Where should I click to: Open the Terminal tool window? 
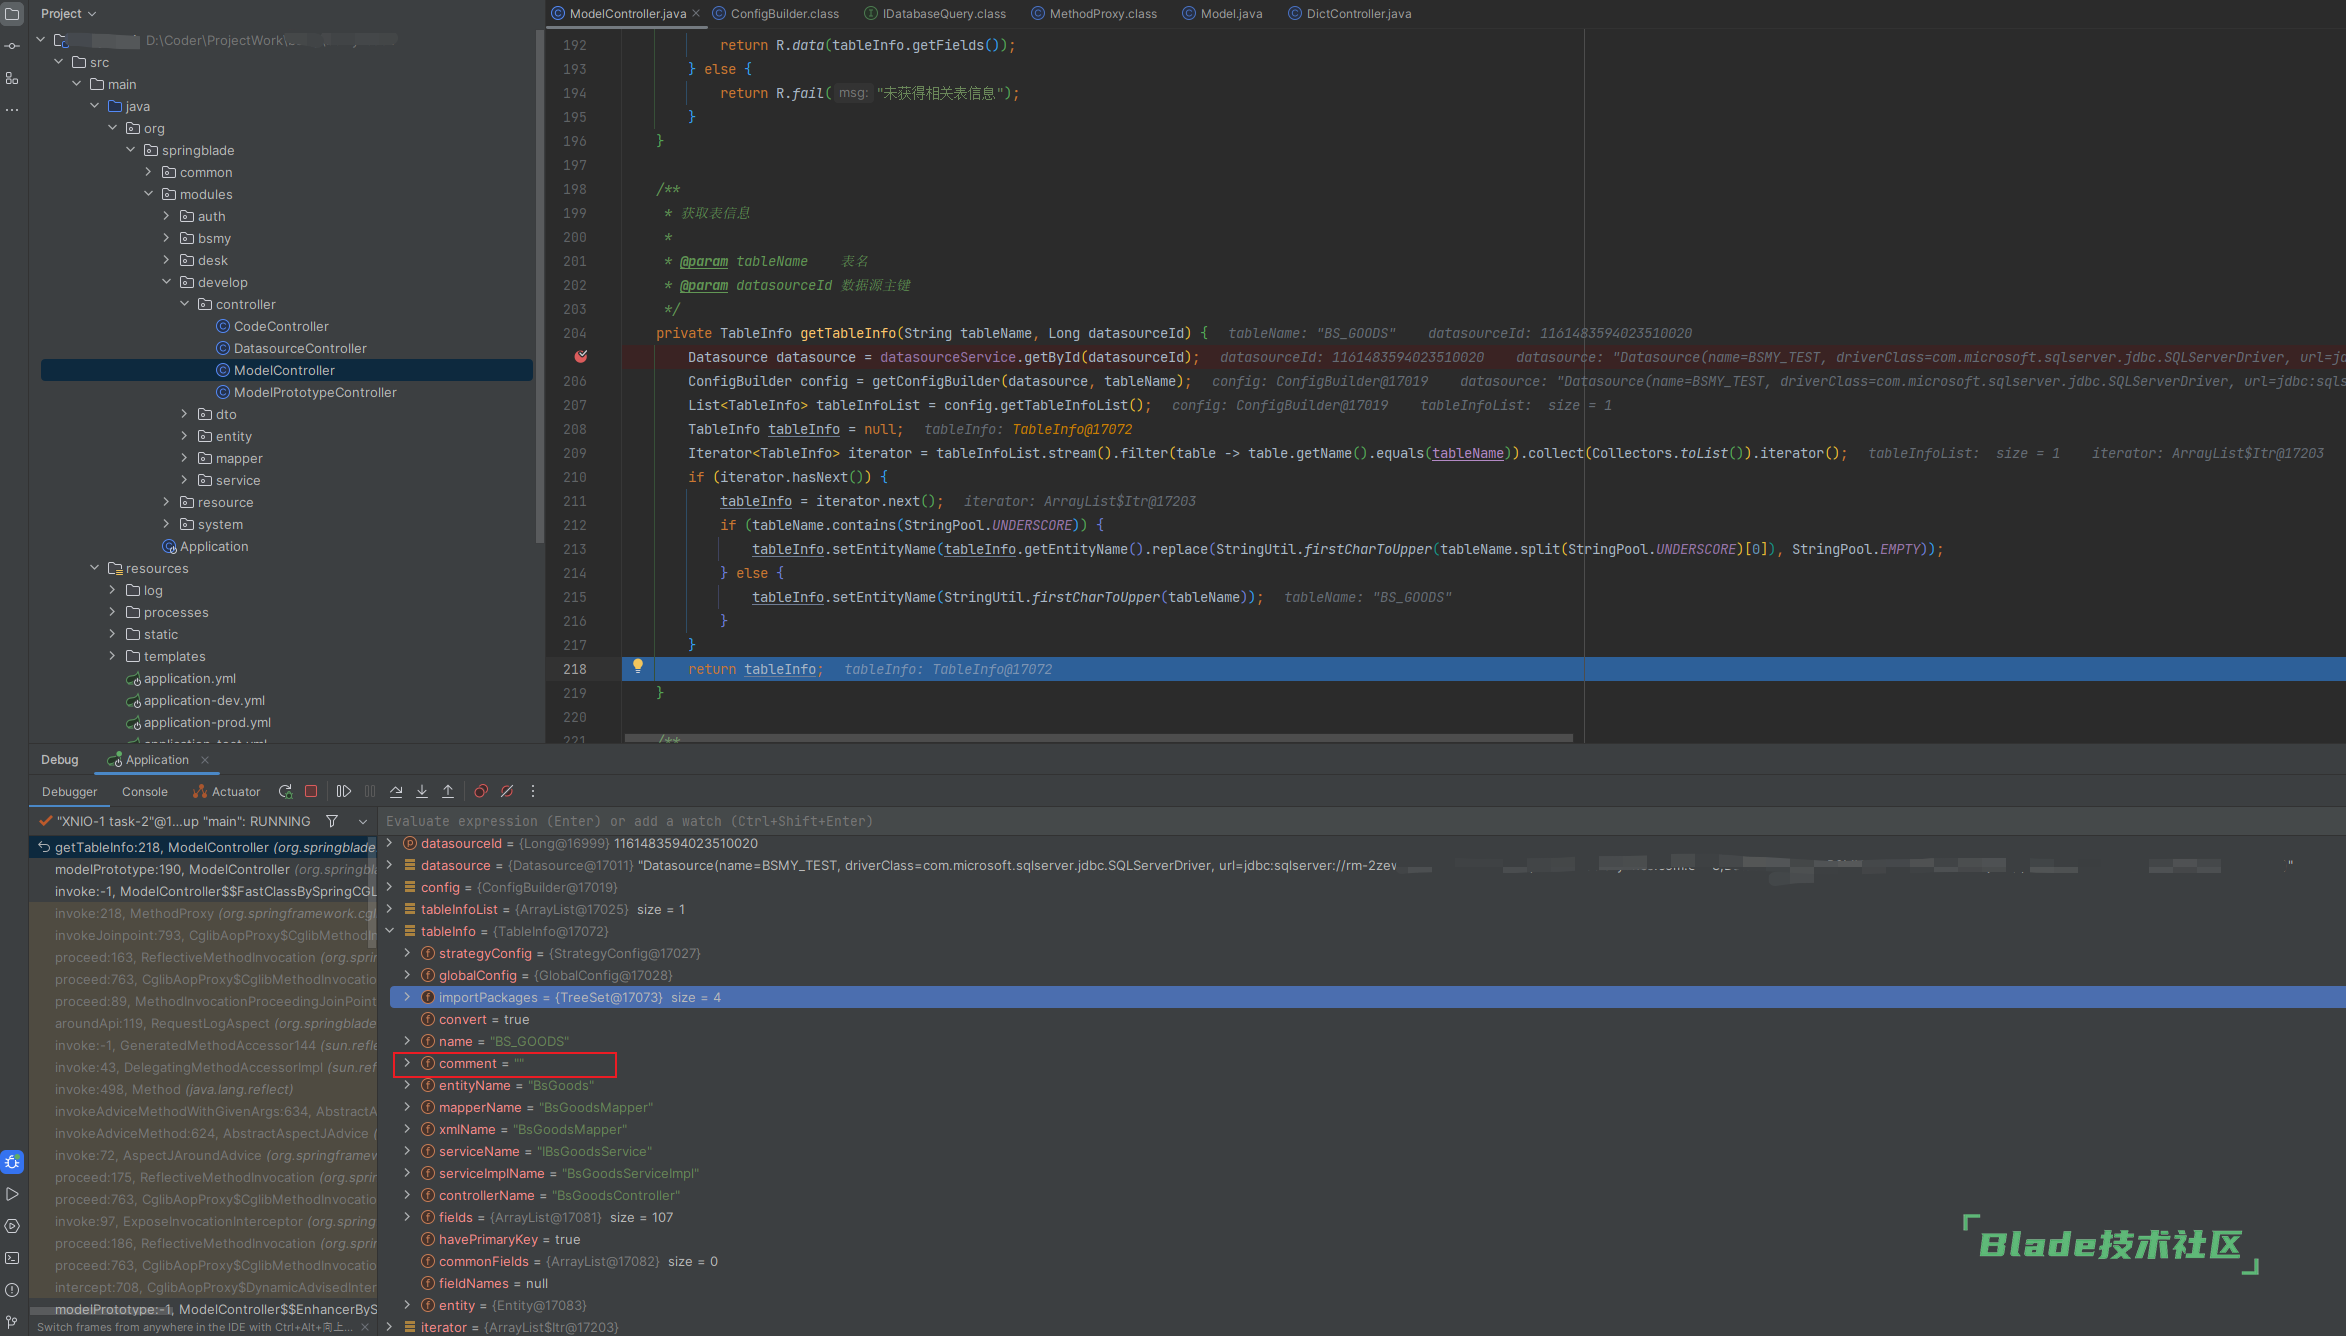click(x=12, y=1258)
